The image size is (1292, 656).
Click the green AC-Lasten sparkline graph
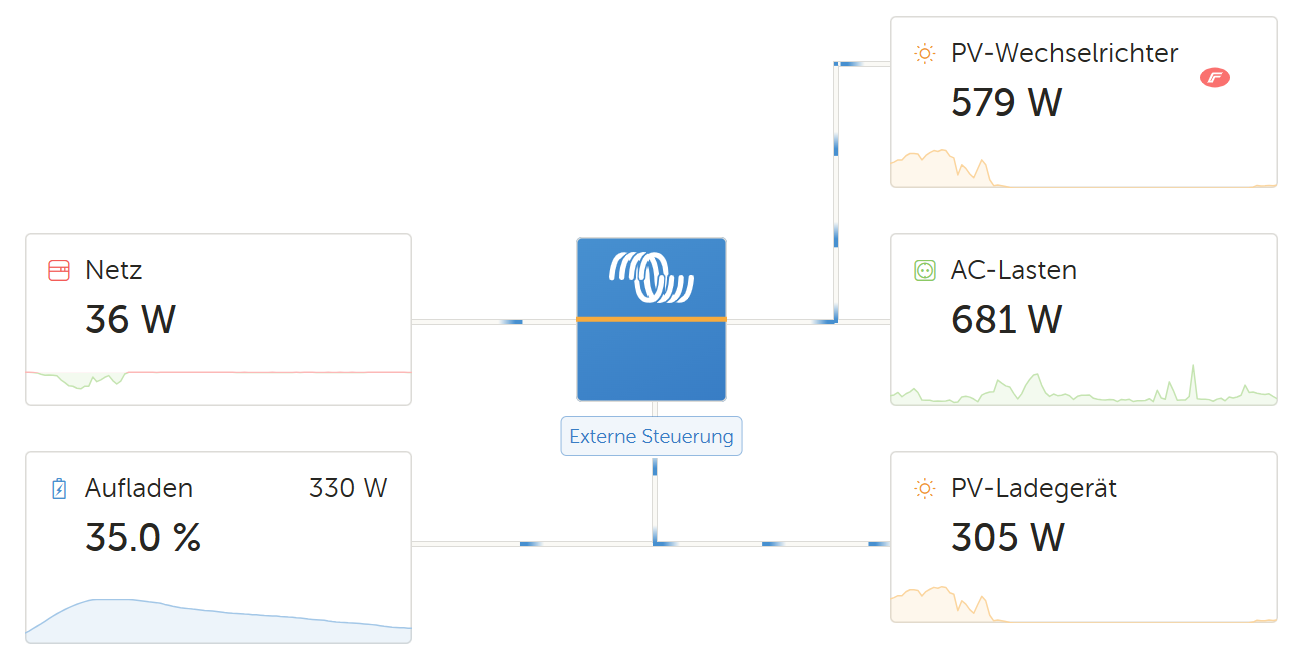(x=1084, y=385)
